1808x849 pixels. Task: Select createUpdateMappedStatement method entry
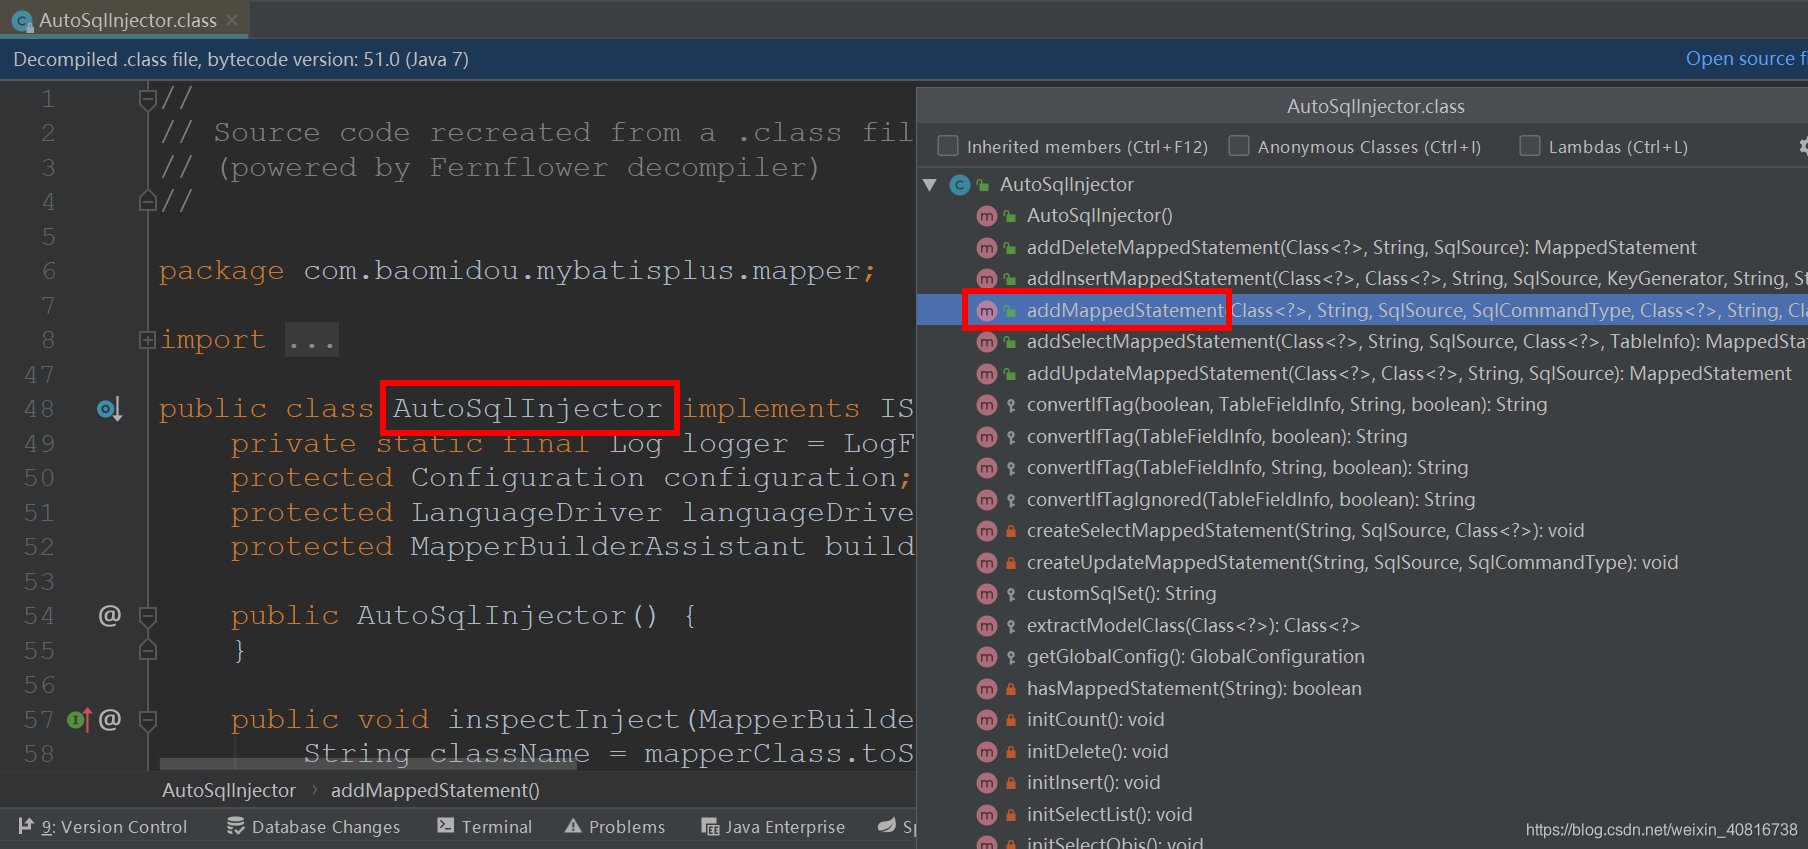coord(1352,562)
